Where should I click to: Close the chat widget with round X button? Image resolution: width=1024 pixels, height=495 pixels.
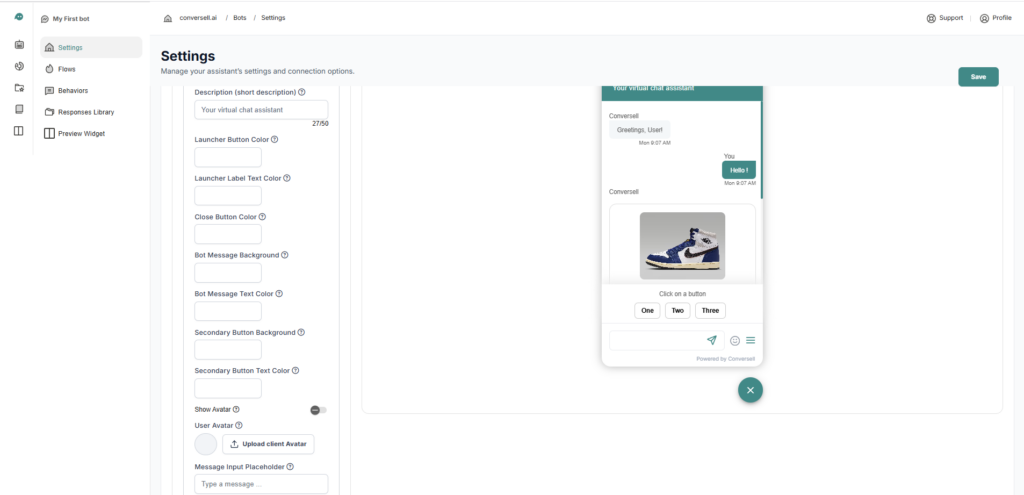[x=750, y=390]
